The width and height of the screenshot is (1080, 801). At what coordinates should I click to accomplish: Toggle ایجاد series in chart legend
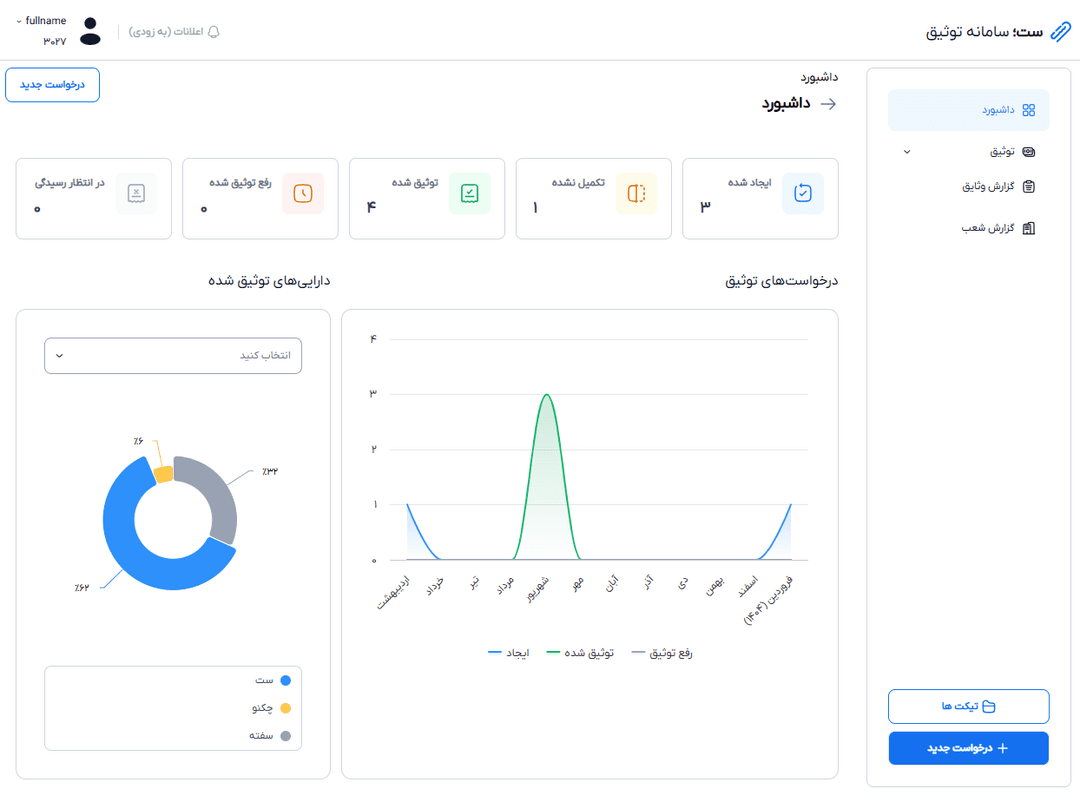point(508,653)
